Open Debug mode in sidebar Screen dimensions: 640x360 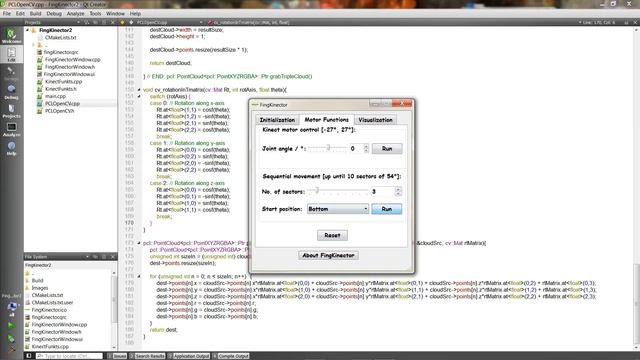click(11, 91)
